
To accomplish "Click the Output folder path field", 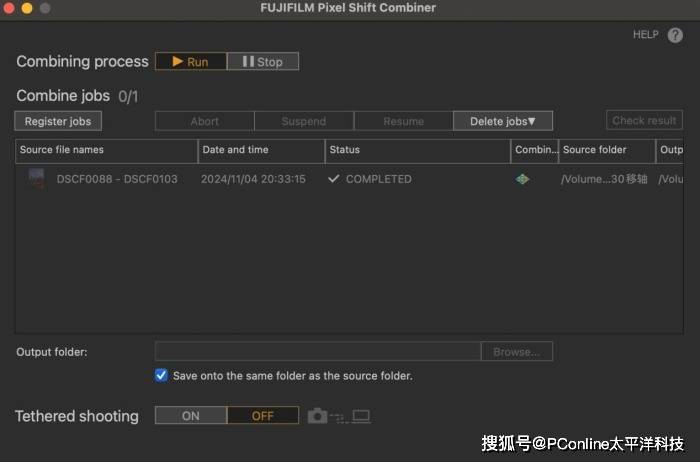I will tap(317, 352).
